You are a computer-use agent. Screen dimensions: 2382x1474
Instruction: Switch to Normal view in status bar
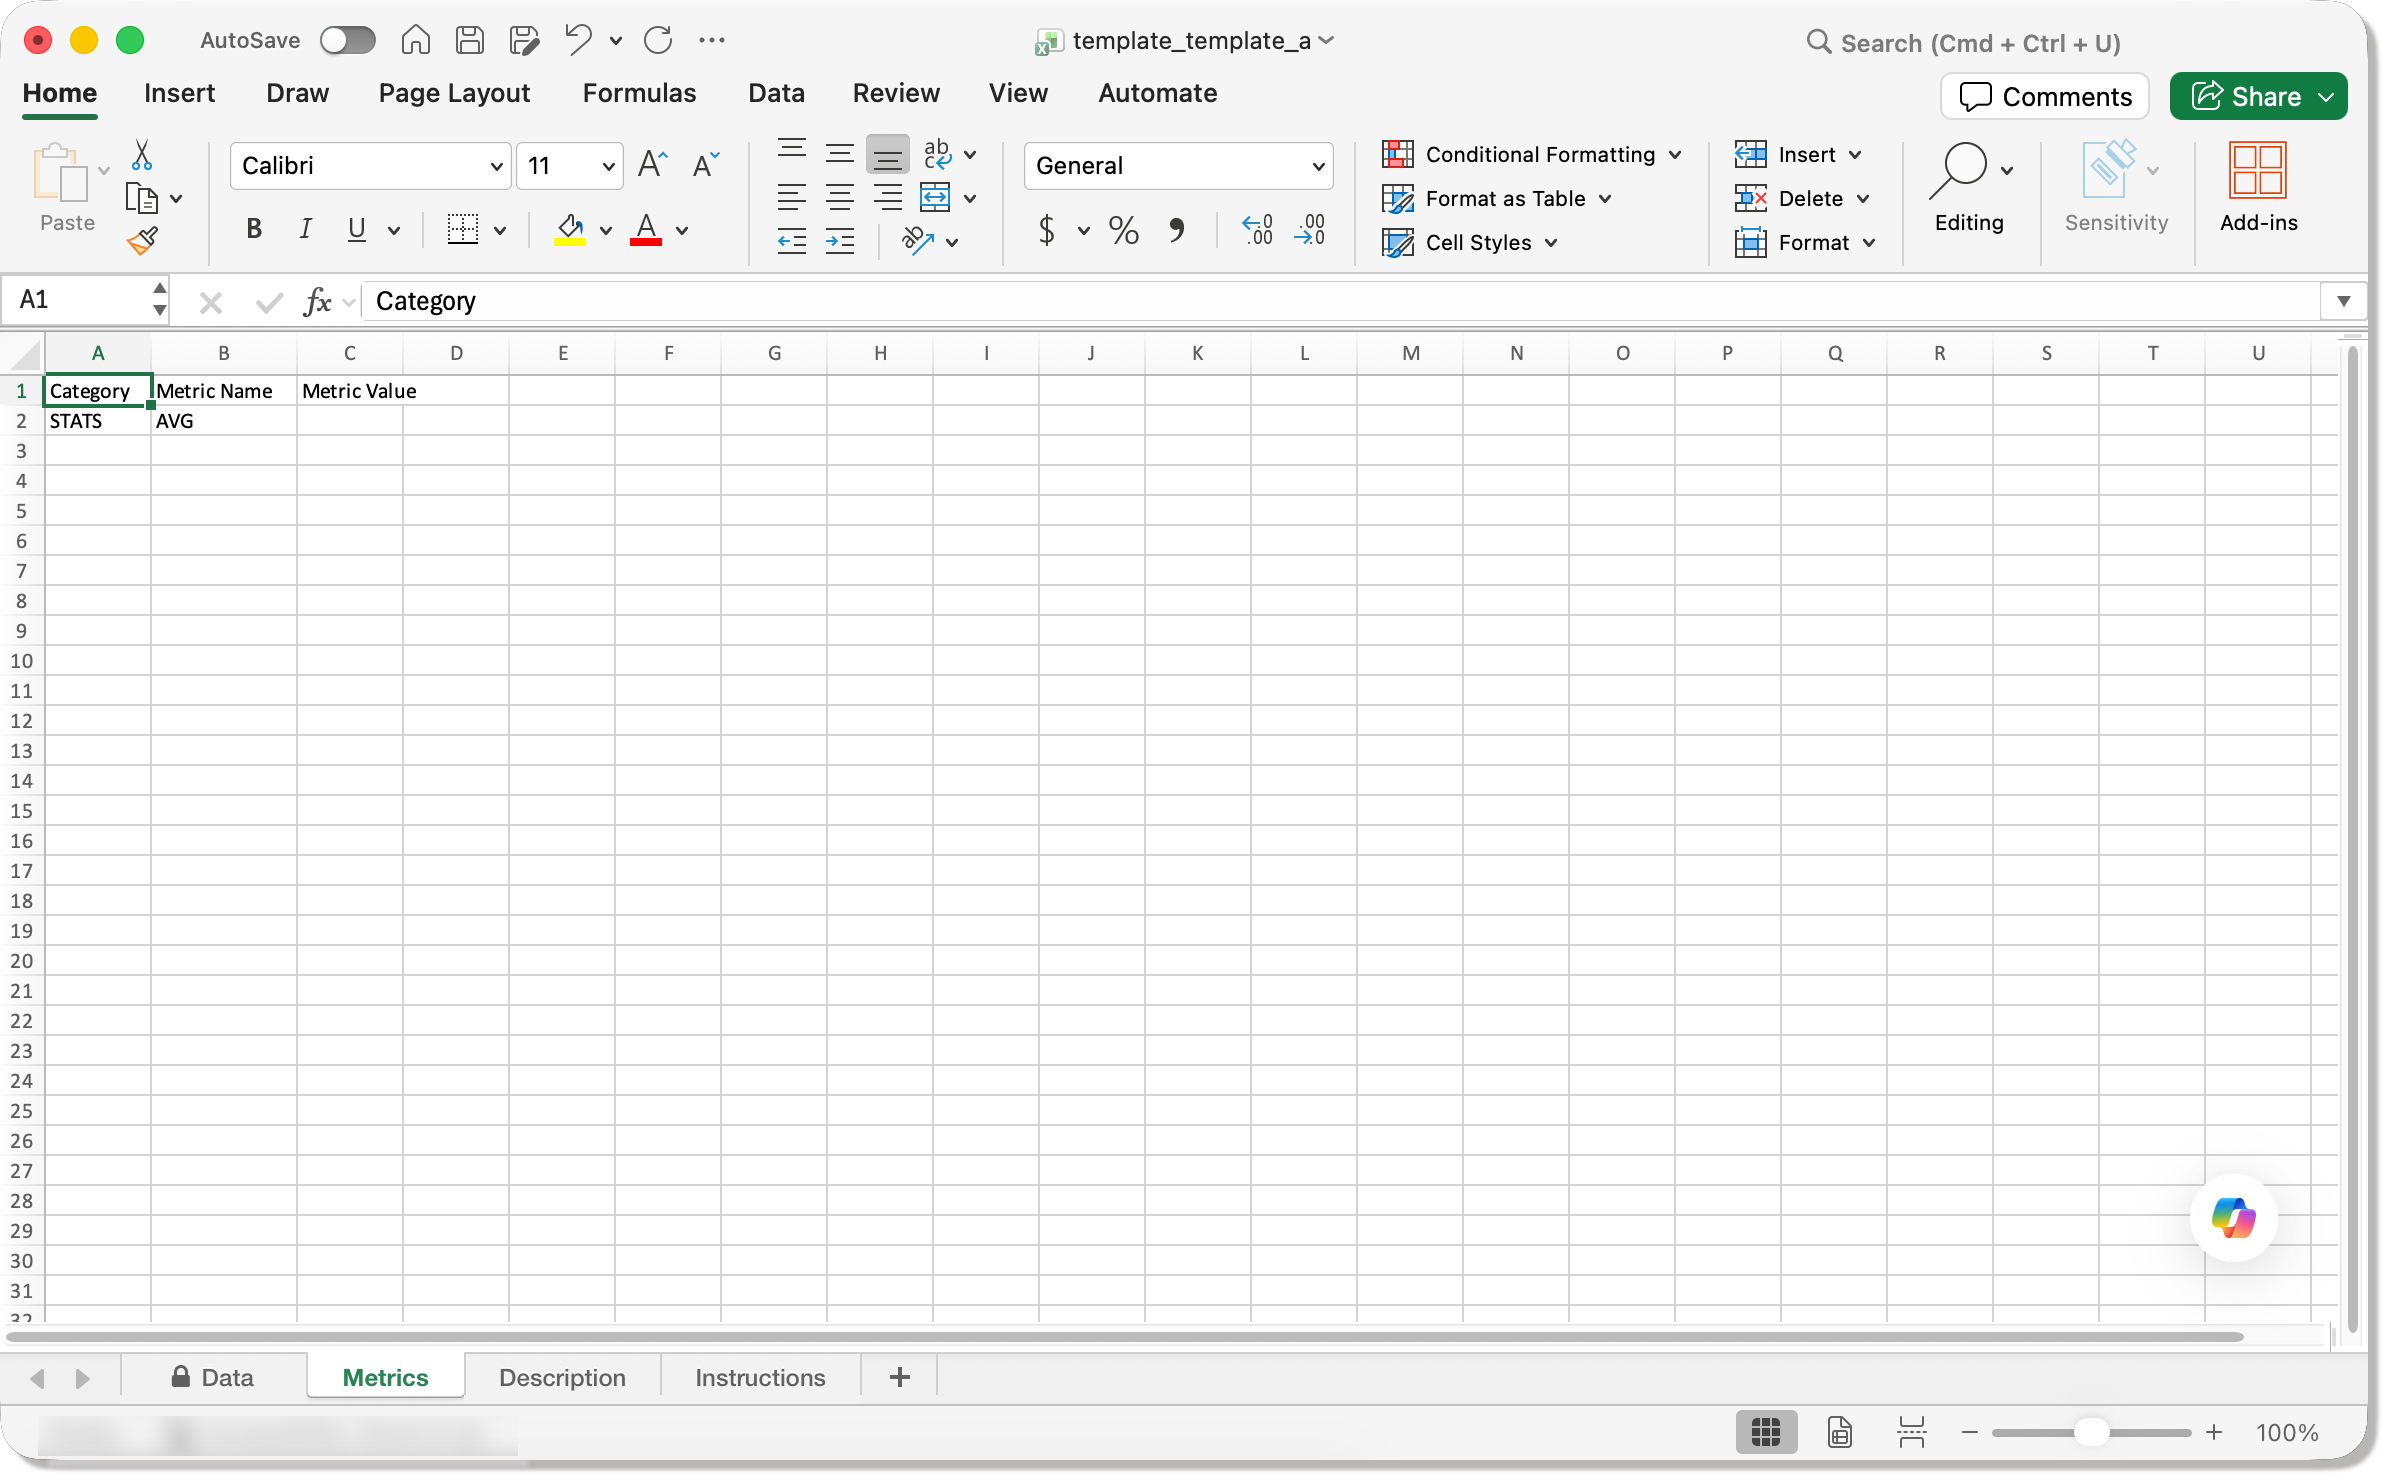1766,1432
